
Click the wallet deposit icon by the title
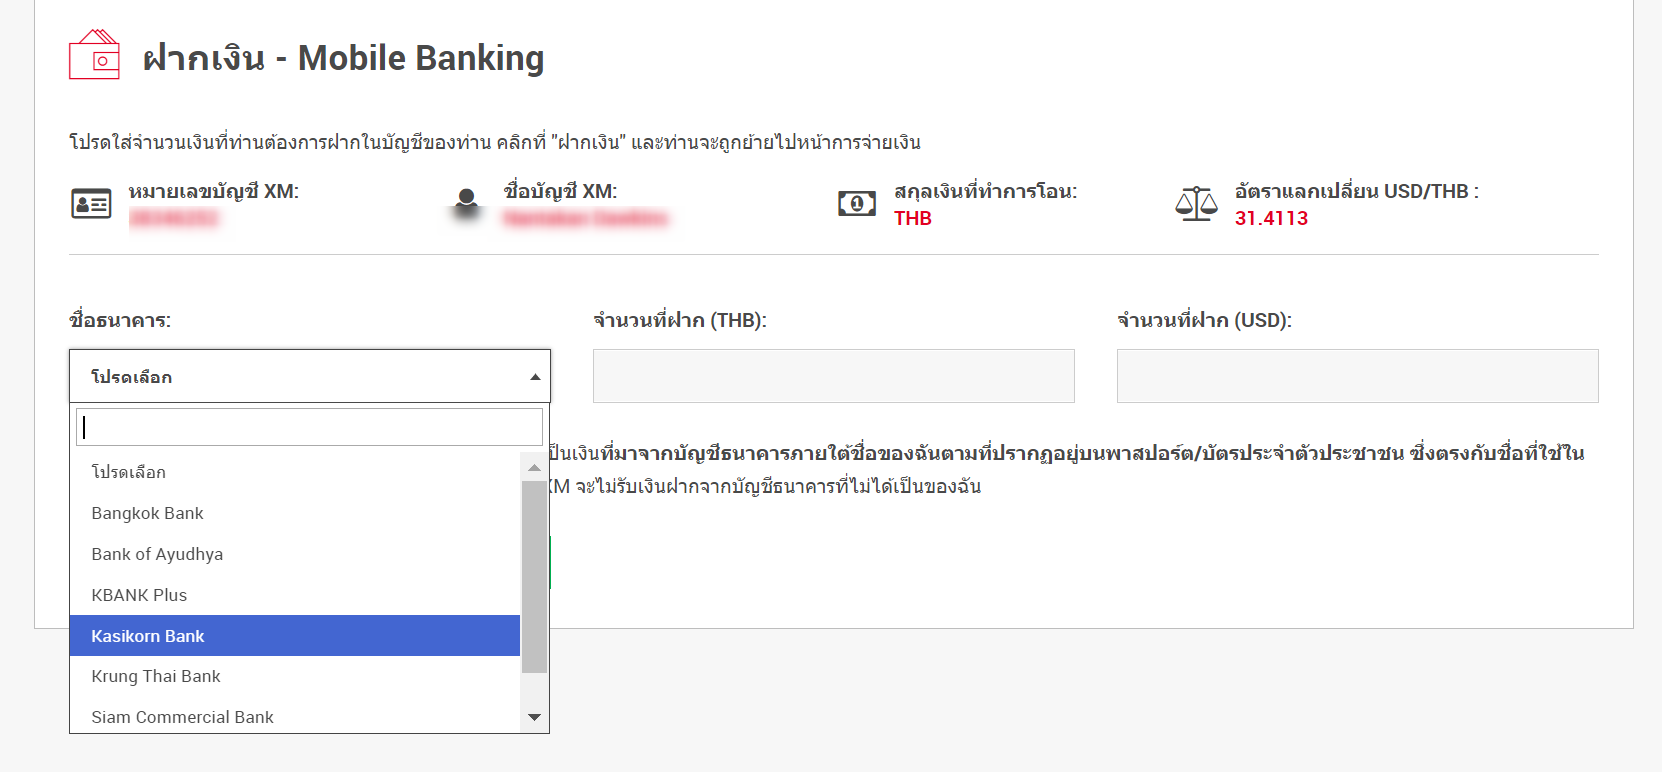pyautogui.click(x=94, y=54)
